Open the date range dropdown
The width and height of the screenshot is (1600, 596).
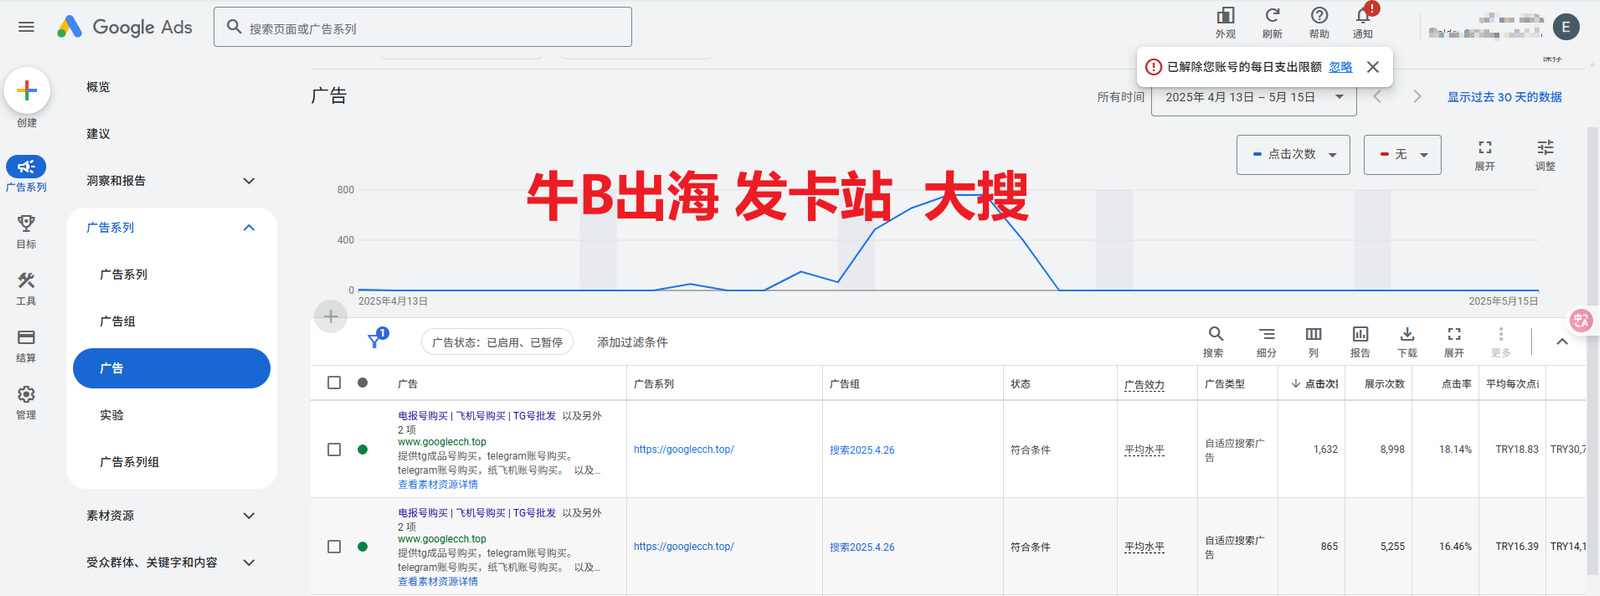click(1253, 97)
